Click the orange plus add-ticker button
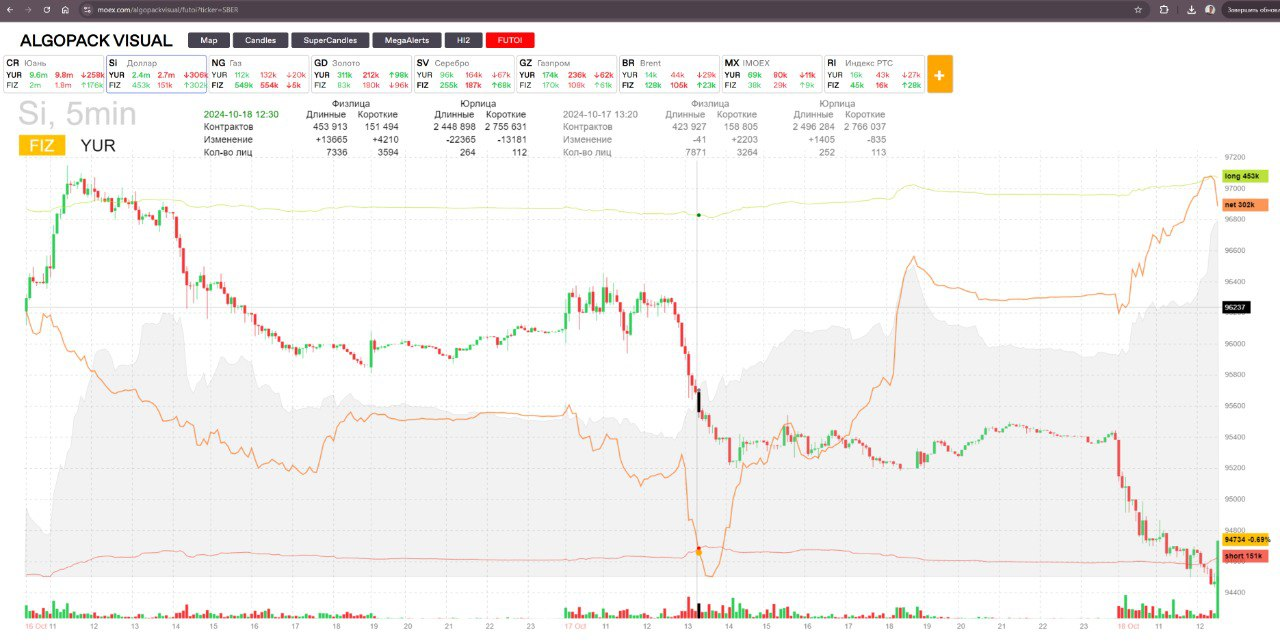The width and height of the screenshot is (1280, 641). click(939, 74)
